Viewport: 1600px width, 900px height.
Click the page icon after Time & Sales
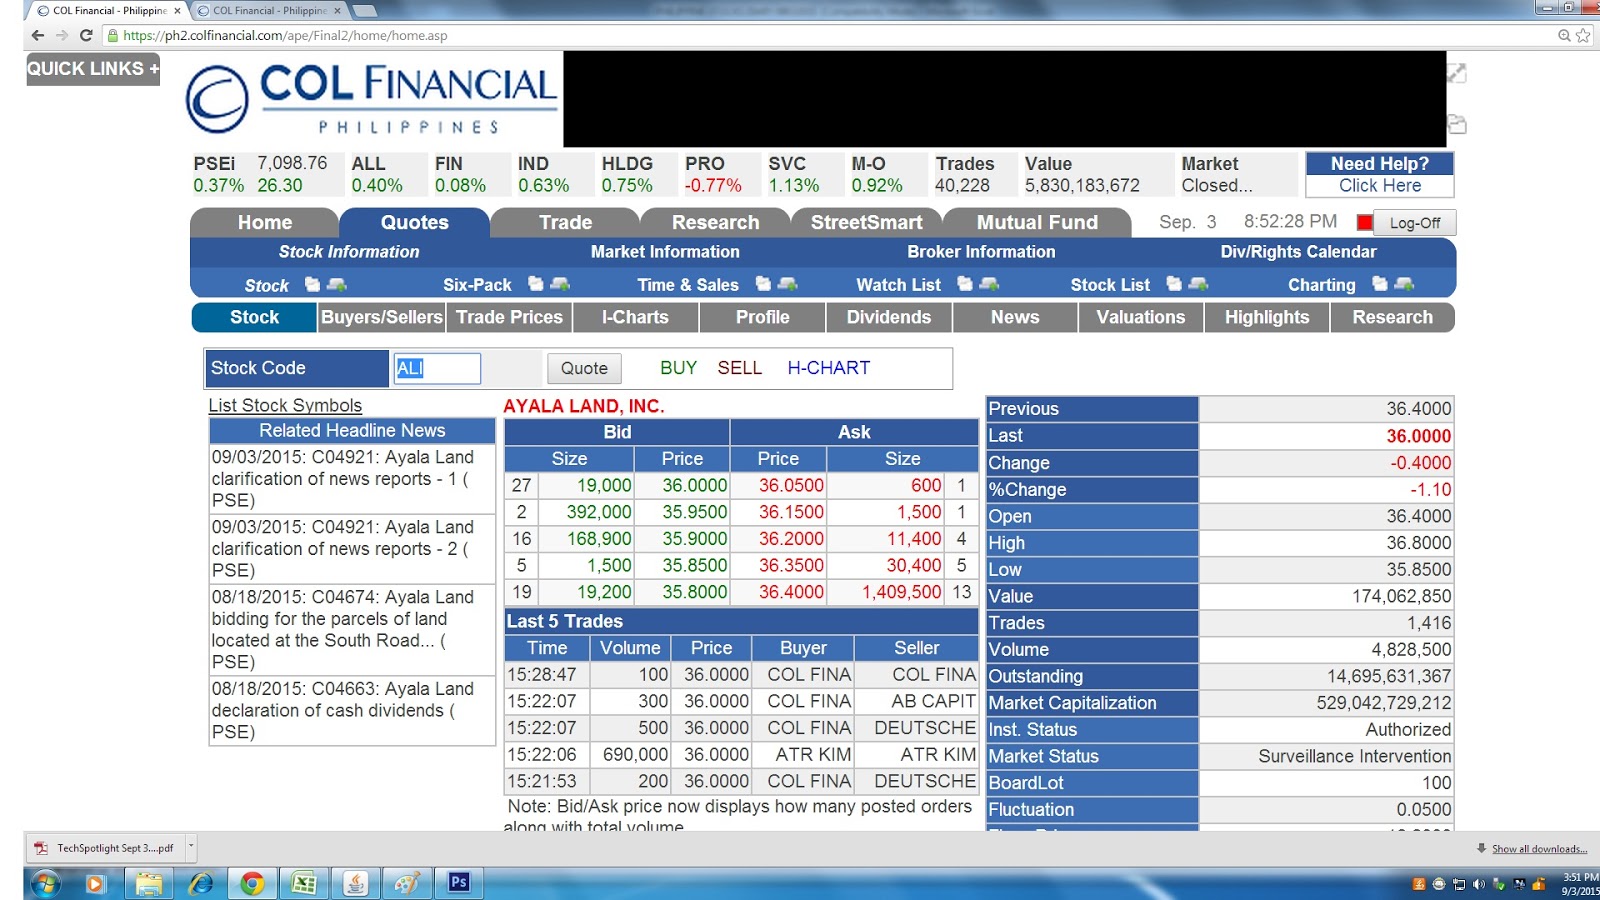pyautogui.click(x=763, y=285)
